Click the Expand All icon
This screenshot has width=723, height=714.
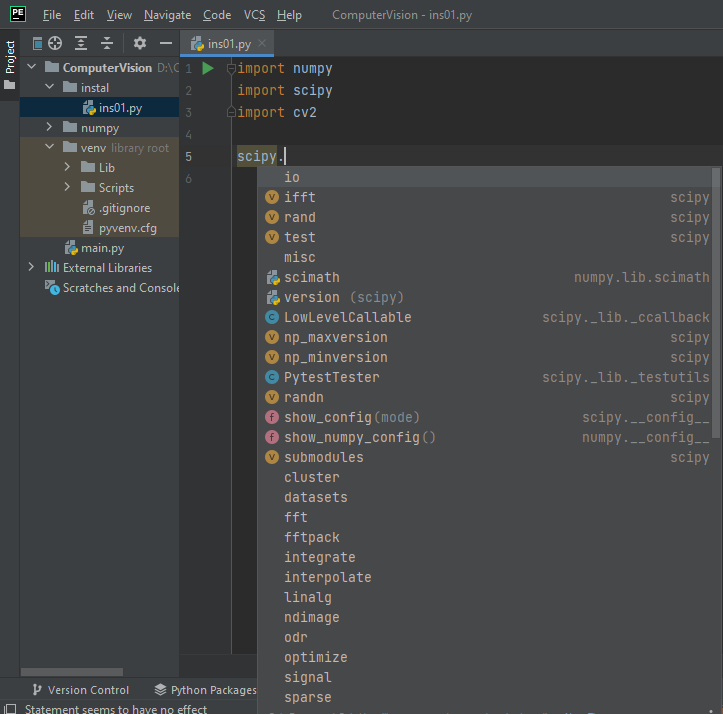81,43
